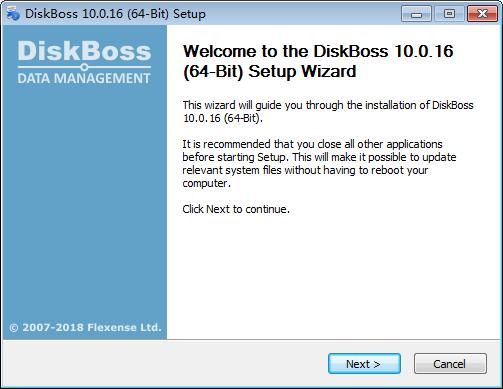This screenshot has width=503, height=389.
Task: Close the setup window with the X
Action: coord(482,14)
